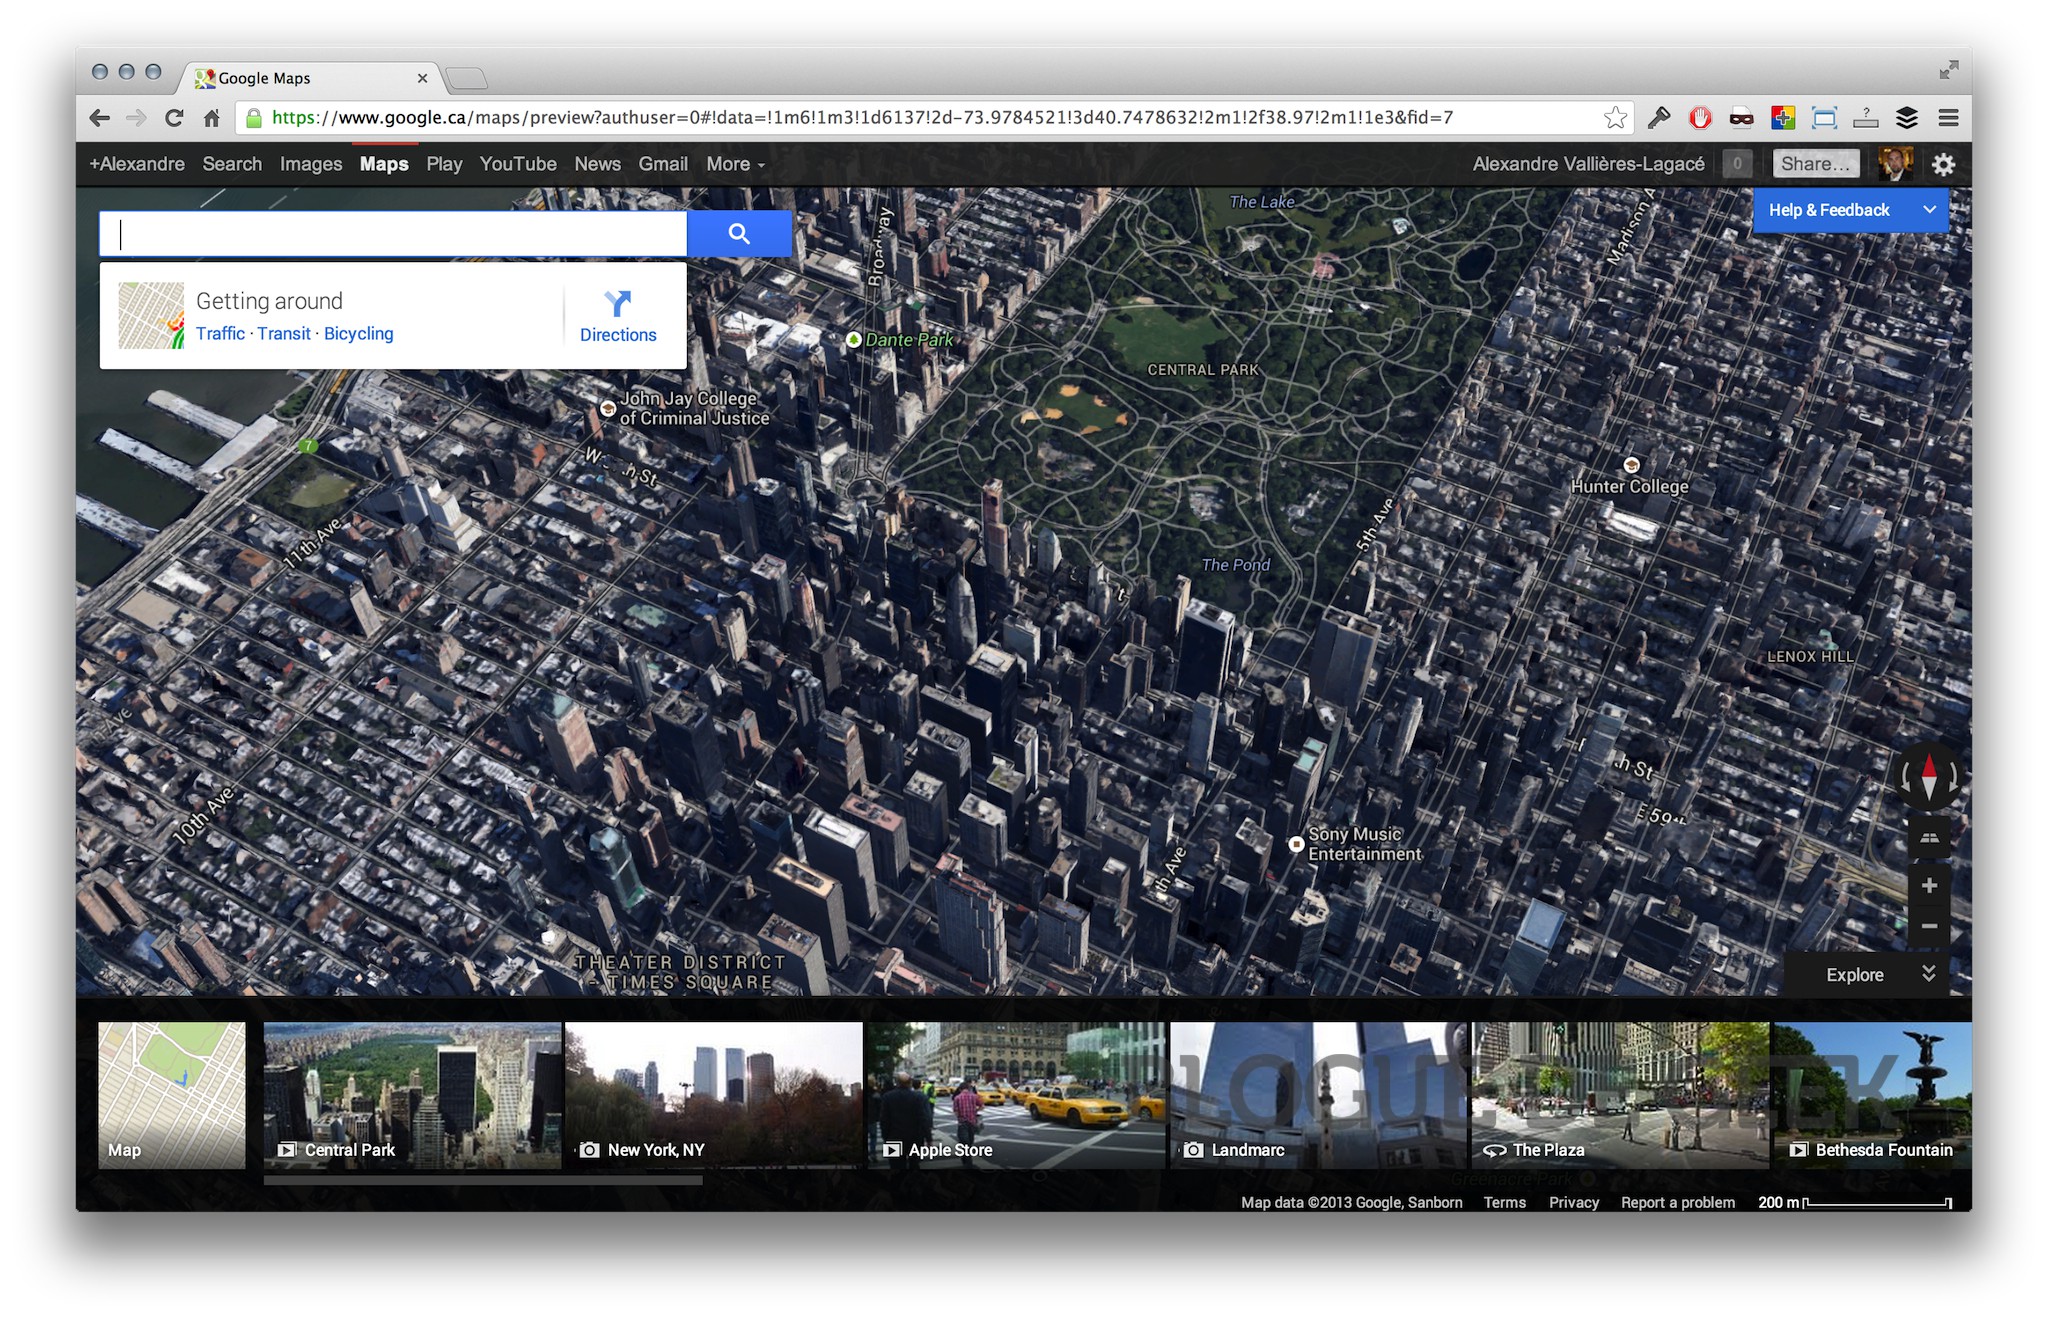Viewport: 2048px width, 1317px height.
Task: Reload the page with refresh icon
Action: [174, 118]
